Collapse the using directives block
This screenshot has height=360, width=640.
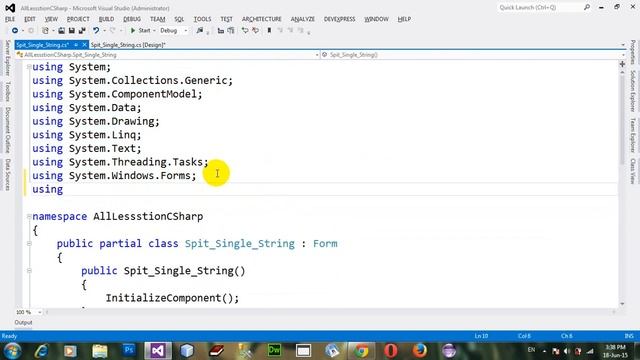pyautogui.click(x=29, y=67)
